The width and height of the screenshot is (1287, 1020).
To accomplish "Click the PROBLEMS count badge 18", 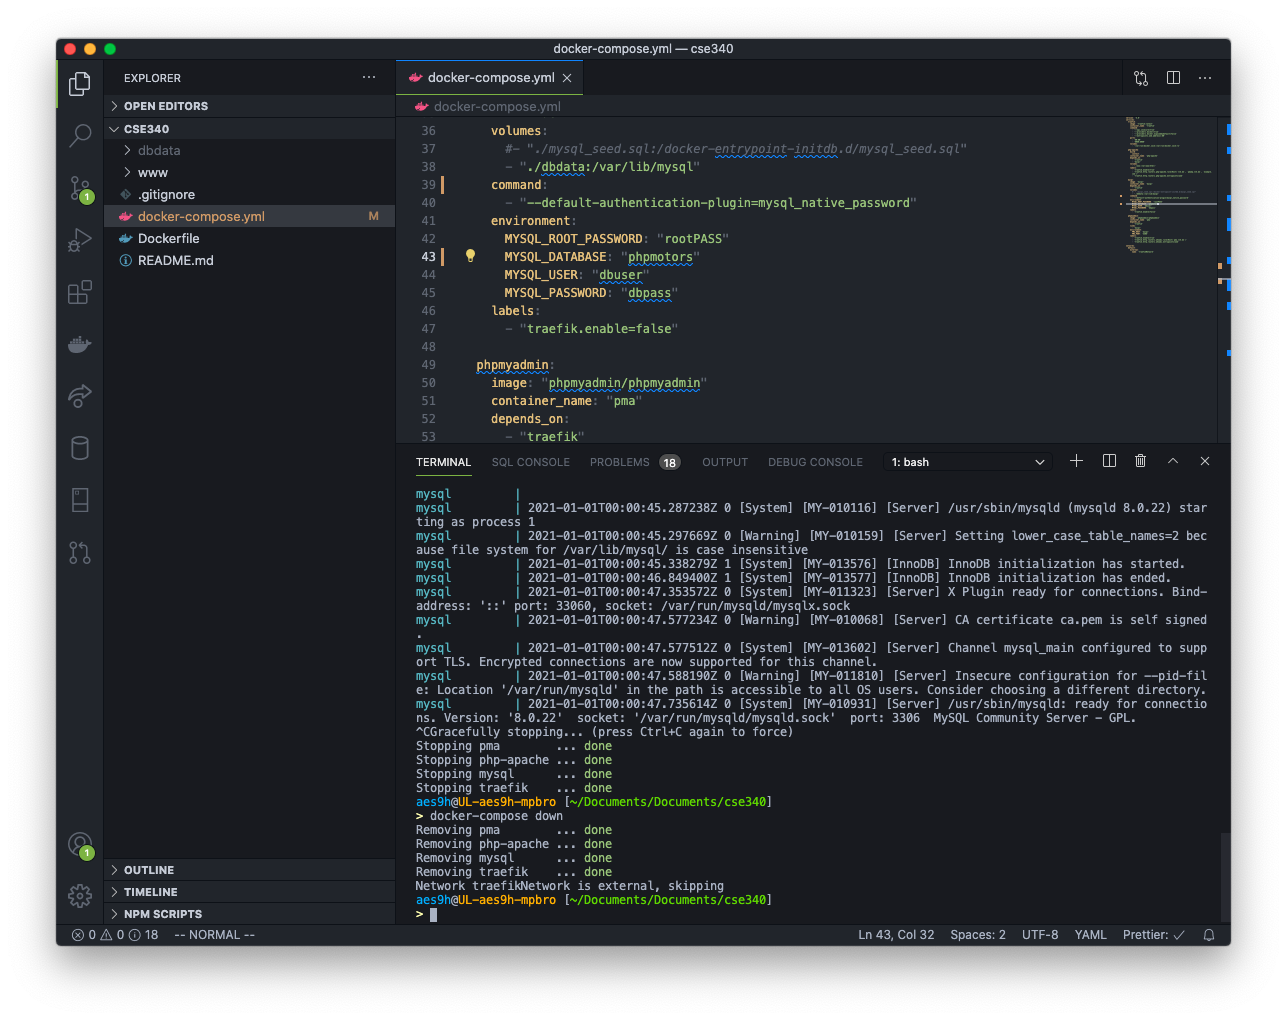I will tap(669, 462).
